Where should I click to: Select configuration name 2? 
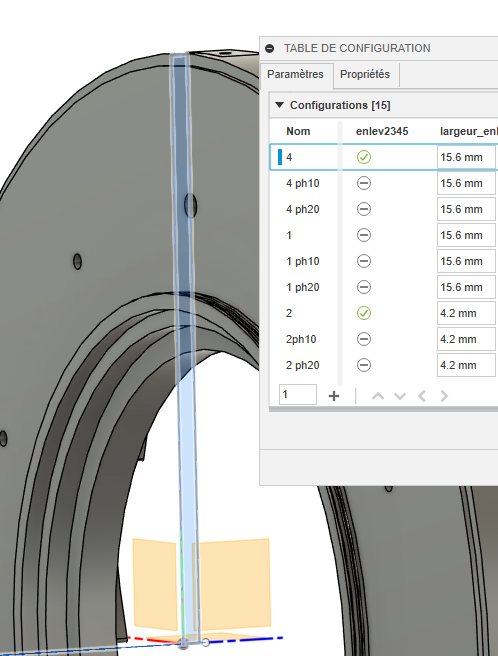click(x=289, y=313)
